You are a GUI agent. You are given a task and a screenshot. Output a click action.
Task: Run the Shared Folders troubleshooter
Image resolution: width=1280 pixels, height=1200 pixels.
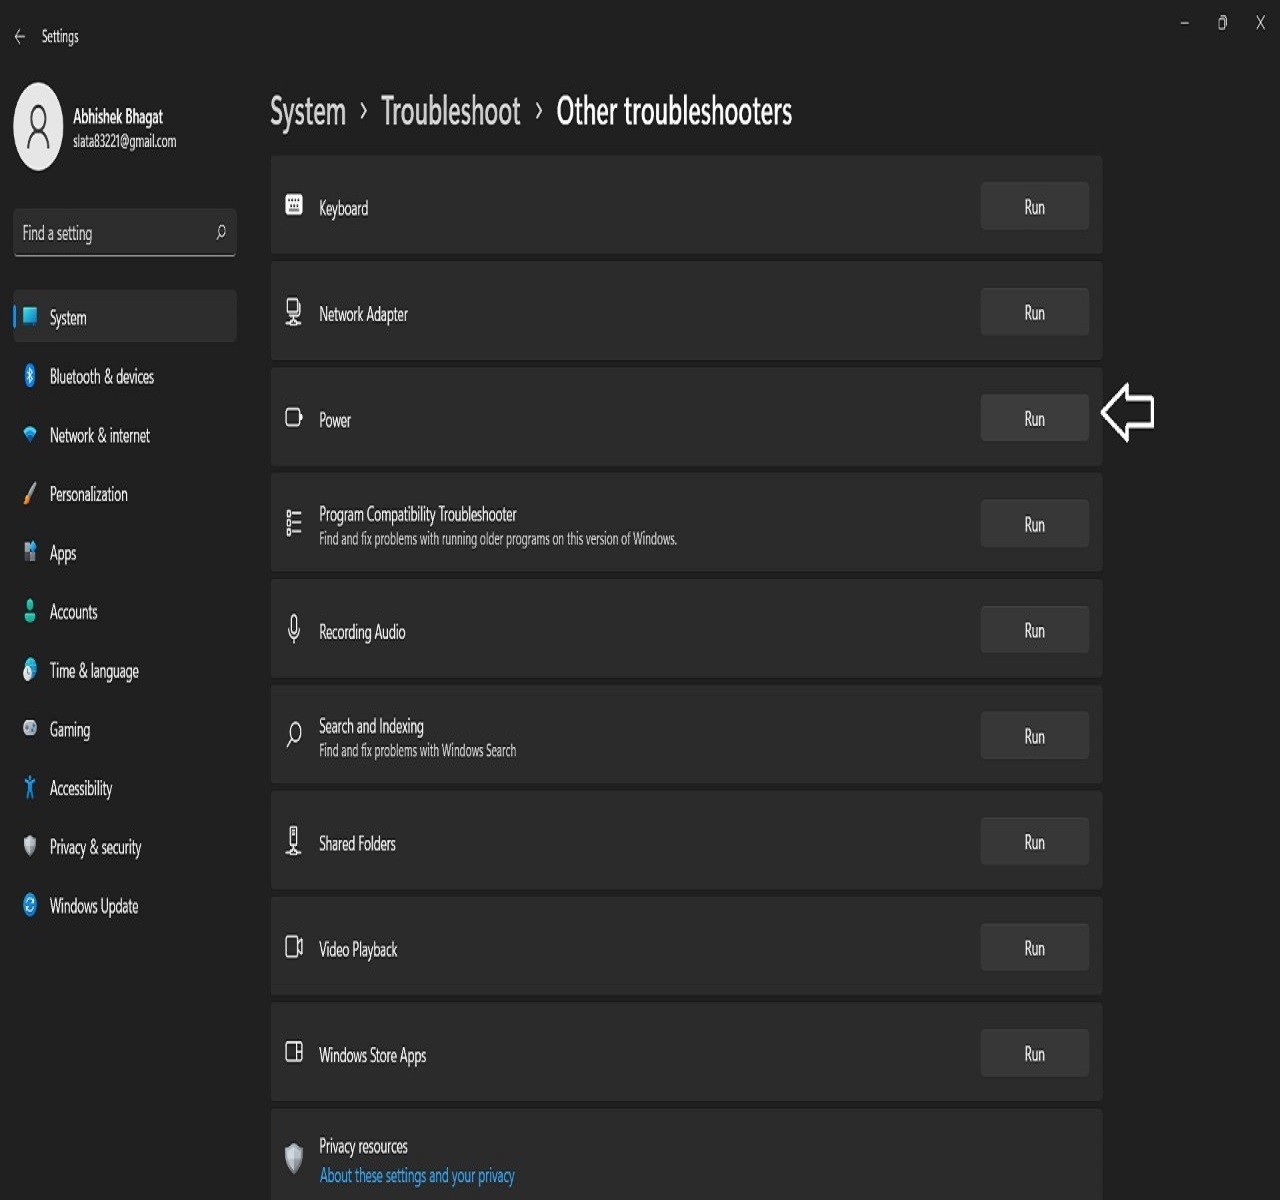point(1035,843)
